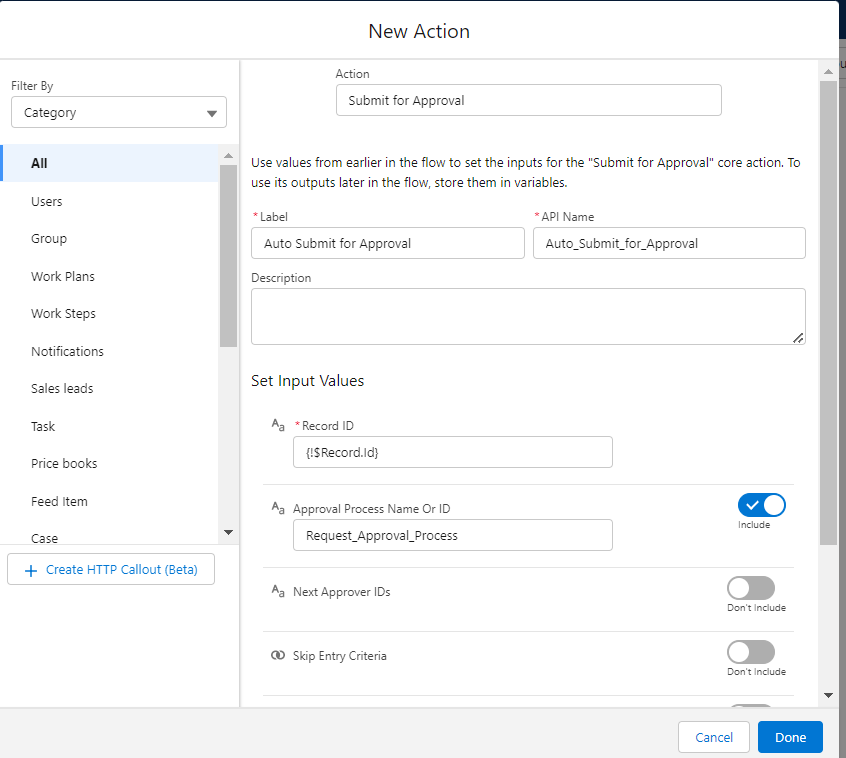Select the Users category
Image resolution: width=846 pixels, height=758 pixels.
pos(47,201)
